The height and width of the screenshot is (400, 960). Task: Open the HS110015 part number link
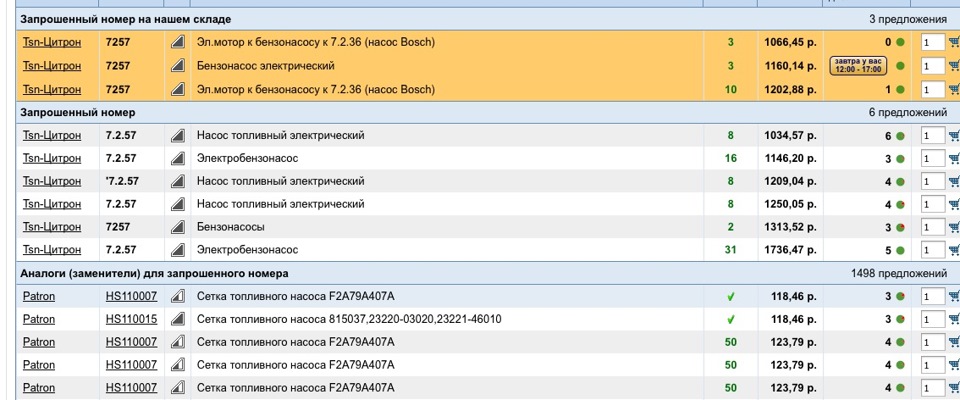click(x=131, y=319)
